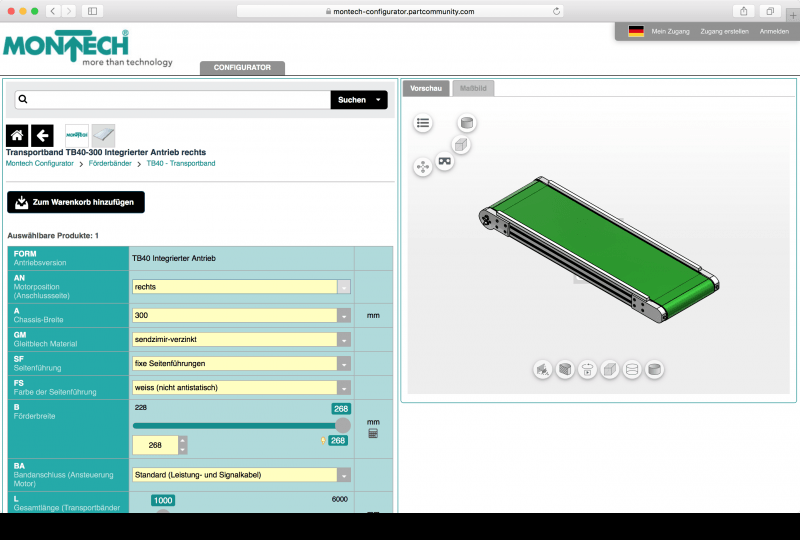Click the Safari address bar
The height and width of the screenshot is (540, 800).
pos(400,11)
